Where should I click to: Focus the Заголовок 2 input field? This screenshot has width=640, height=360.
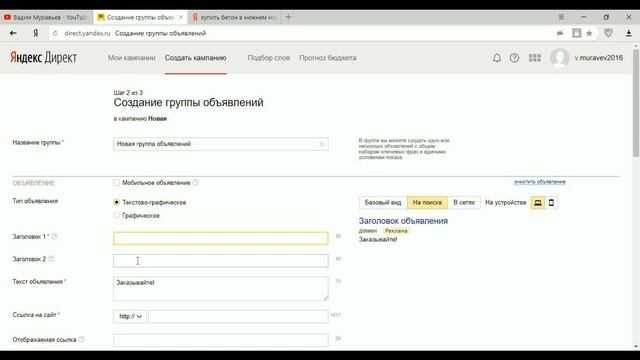click(x=221, y=261)
